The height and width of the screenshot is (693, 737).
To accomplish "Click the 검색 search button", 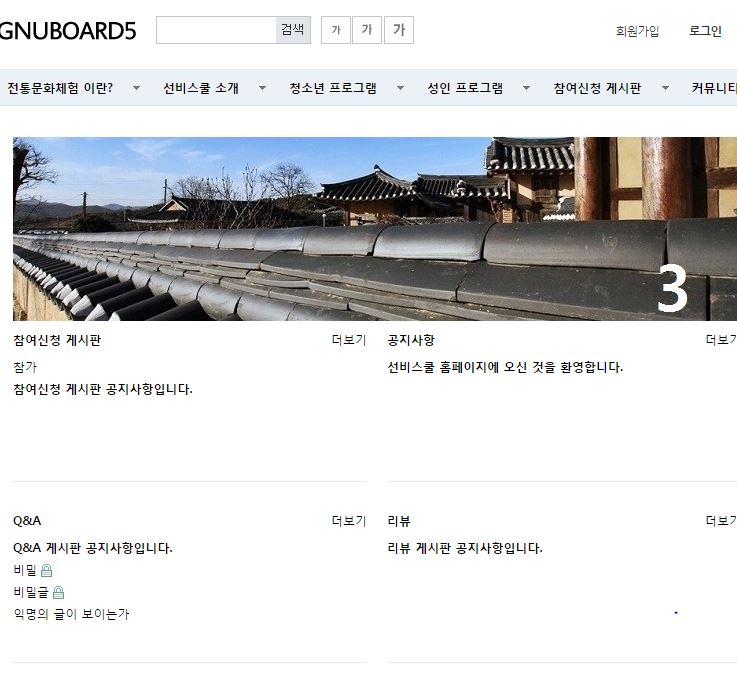I will pos(293,30).
